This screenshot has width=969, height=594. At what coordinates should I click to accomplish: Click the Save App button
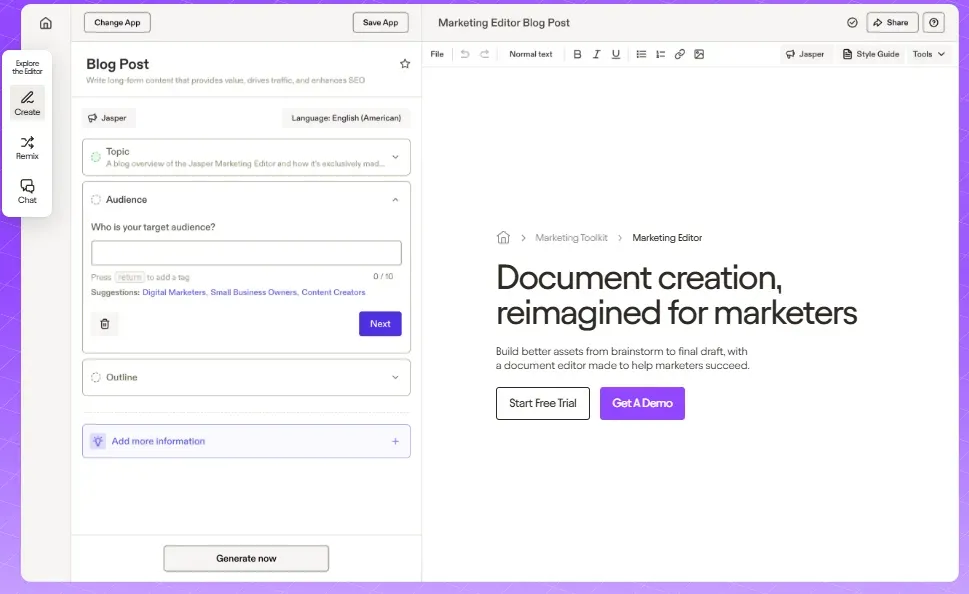[x=381, y=23]
